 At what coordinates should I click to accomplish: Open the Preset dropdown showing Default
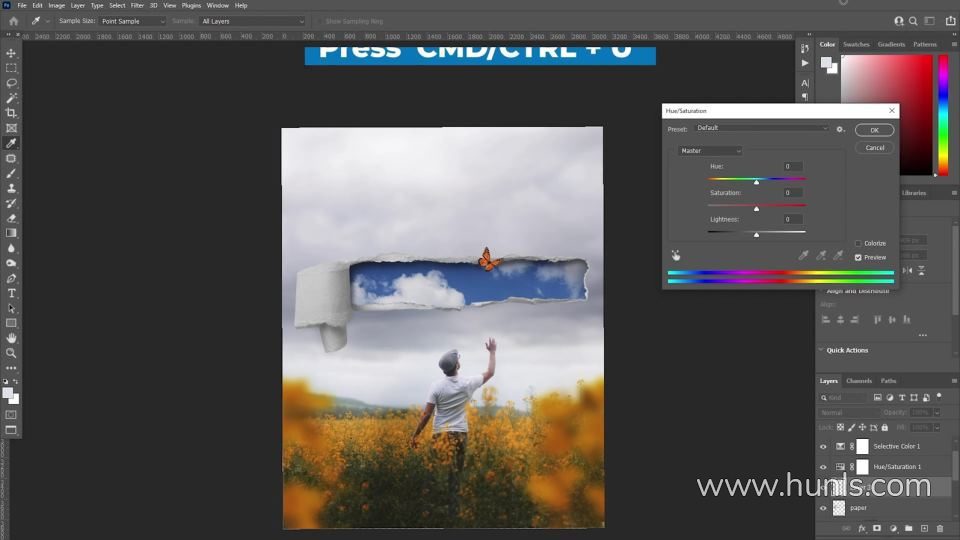coord(762,128)
